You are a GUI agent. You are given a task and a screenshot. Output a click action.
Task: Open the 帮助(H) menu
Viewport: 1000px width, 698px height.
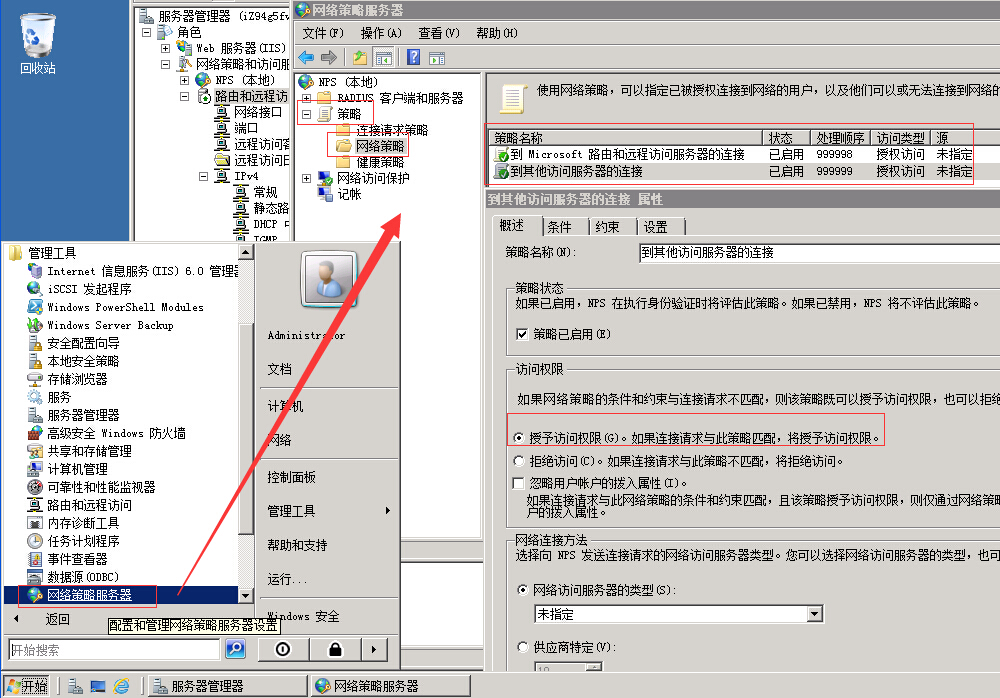pyautogui.click(x=497, y=33)
